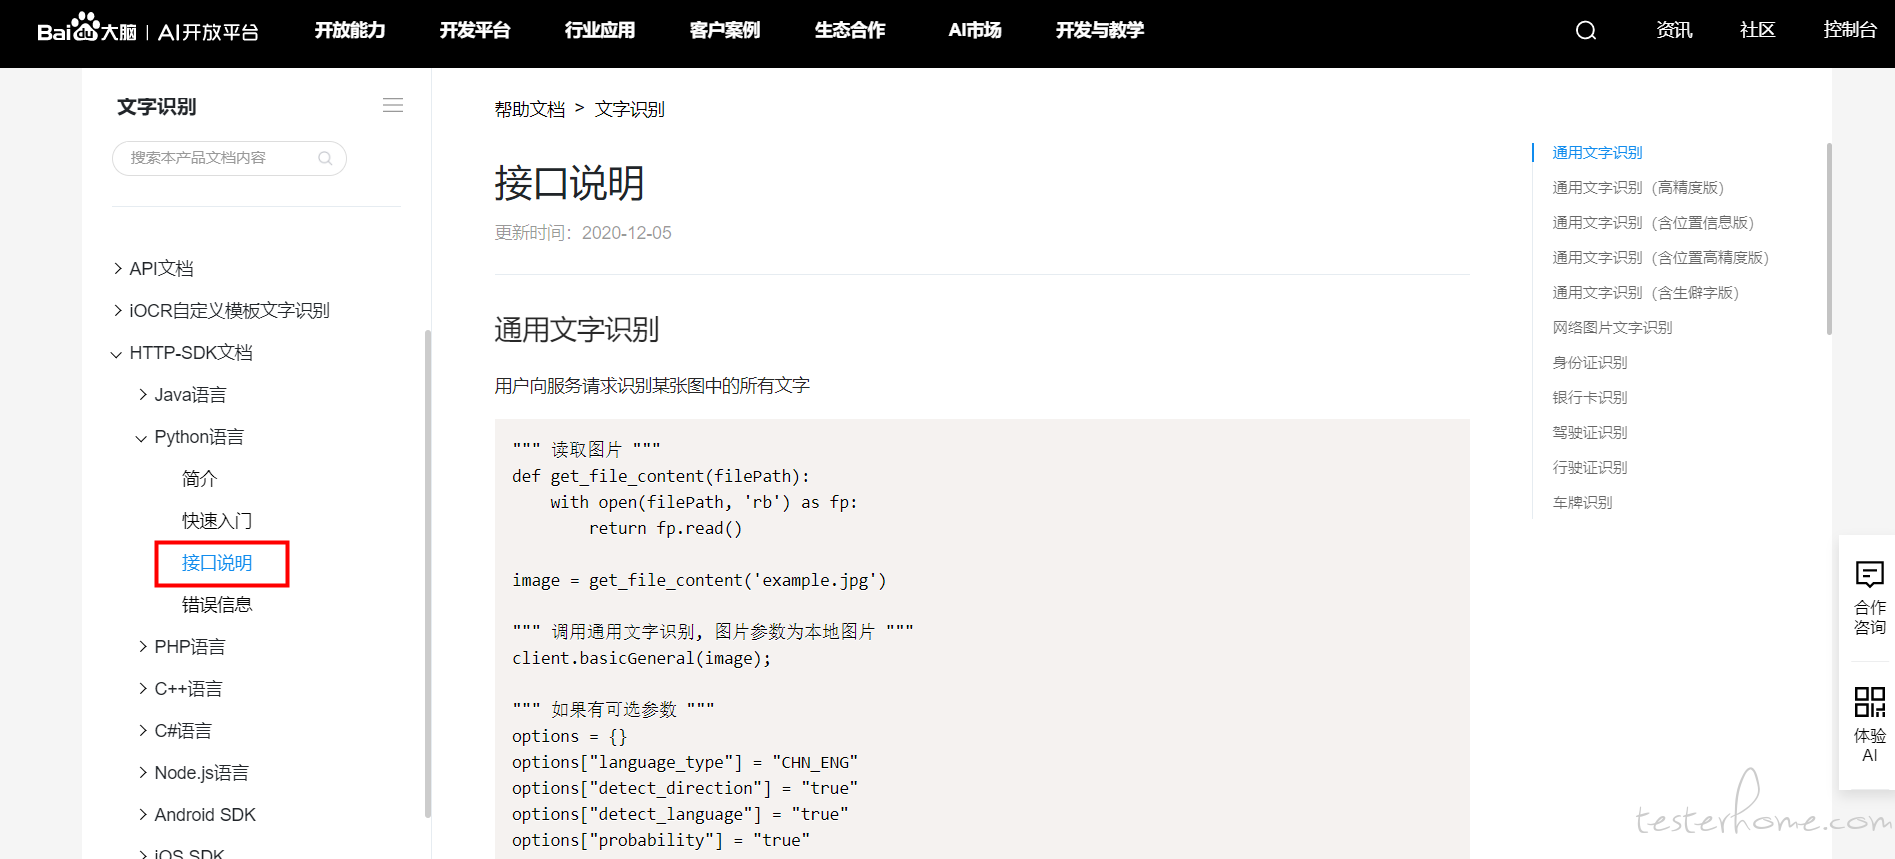Go to 社区 in the header
Viewport: 1895px width, 859px height.
(x=1758, y=30)
